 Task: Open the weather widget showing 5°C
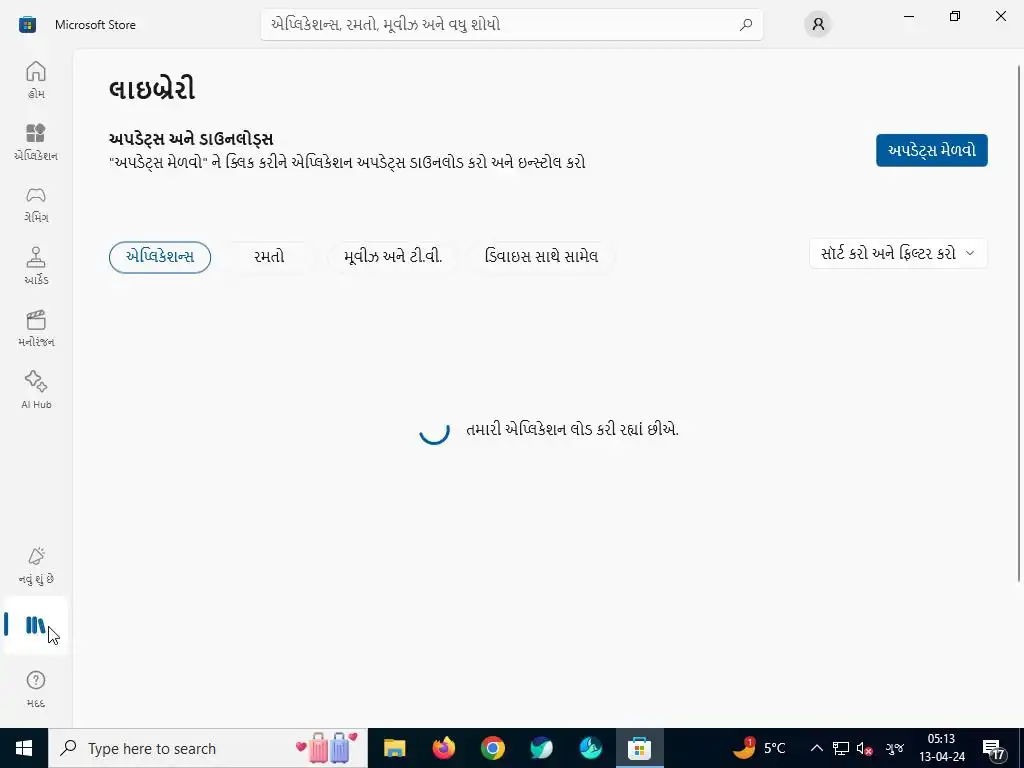(759, 748)
